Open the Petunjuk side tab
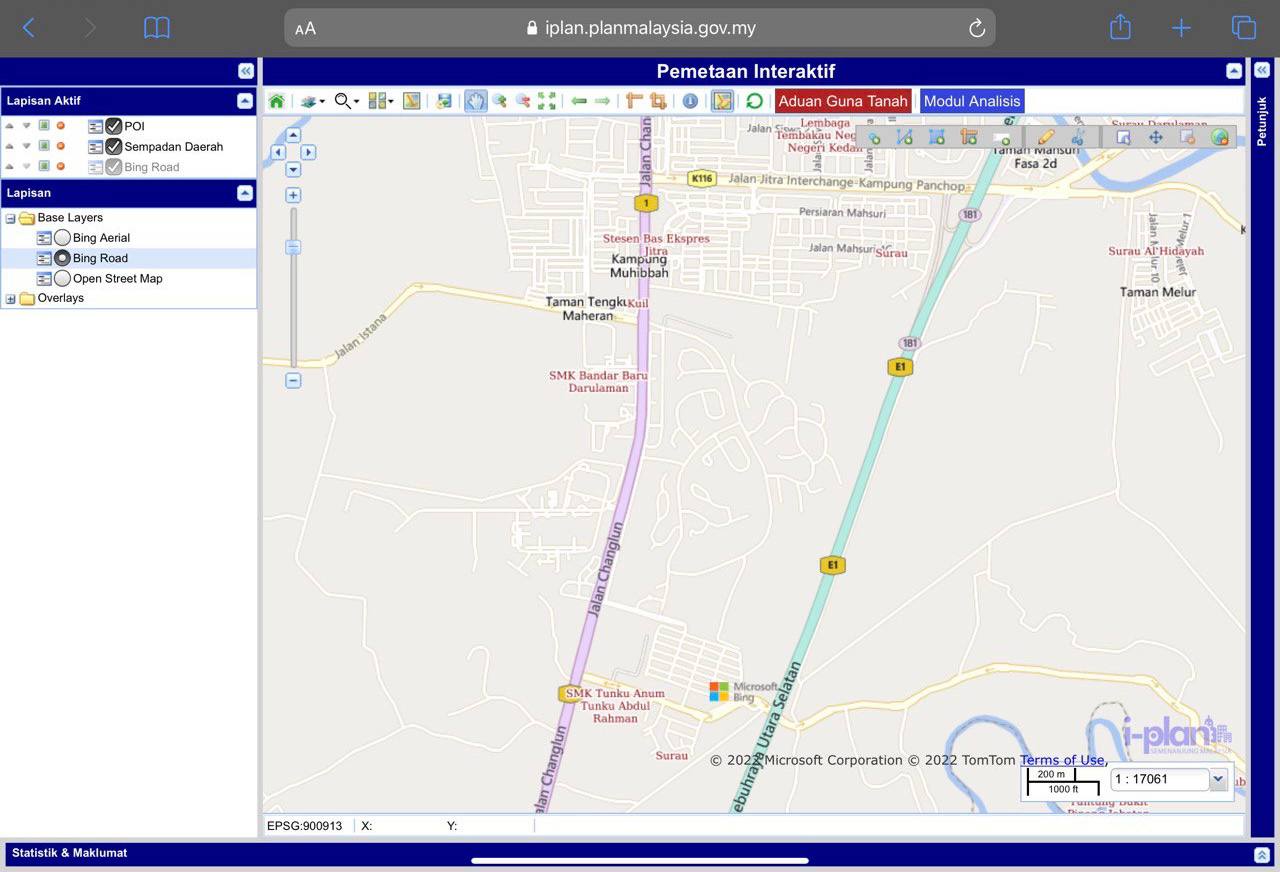 click(1262, 120)
